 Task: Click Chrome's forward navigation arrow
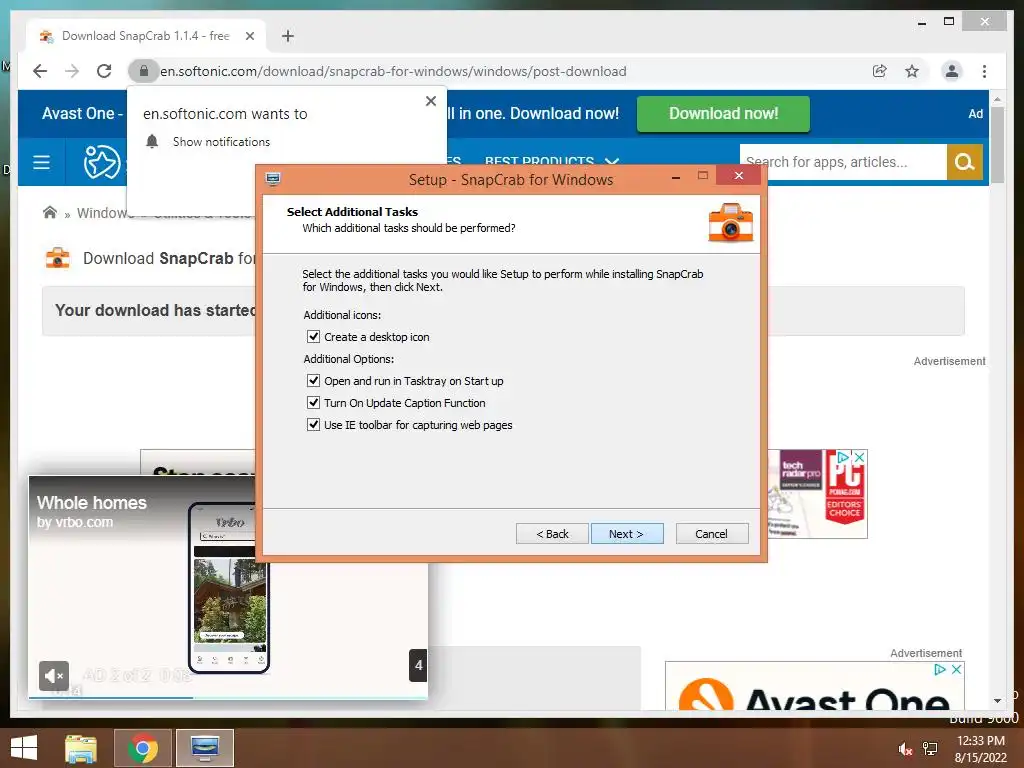[72, 71]
